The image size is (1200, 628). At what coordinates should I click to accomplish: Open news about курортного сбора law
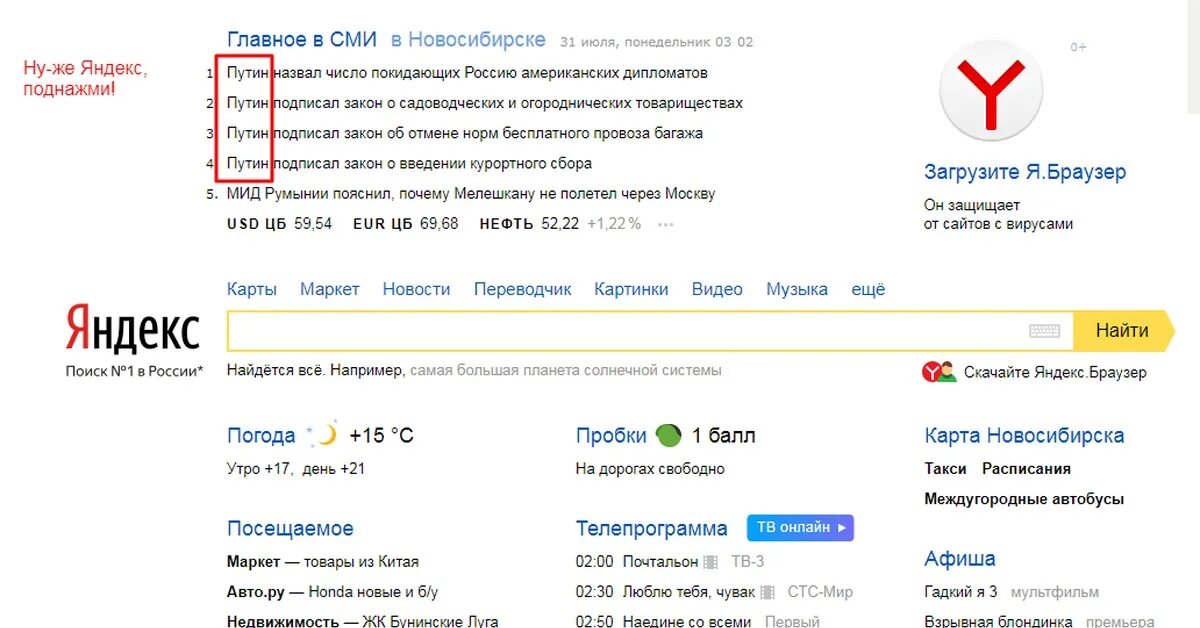coord(409,163)
